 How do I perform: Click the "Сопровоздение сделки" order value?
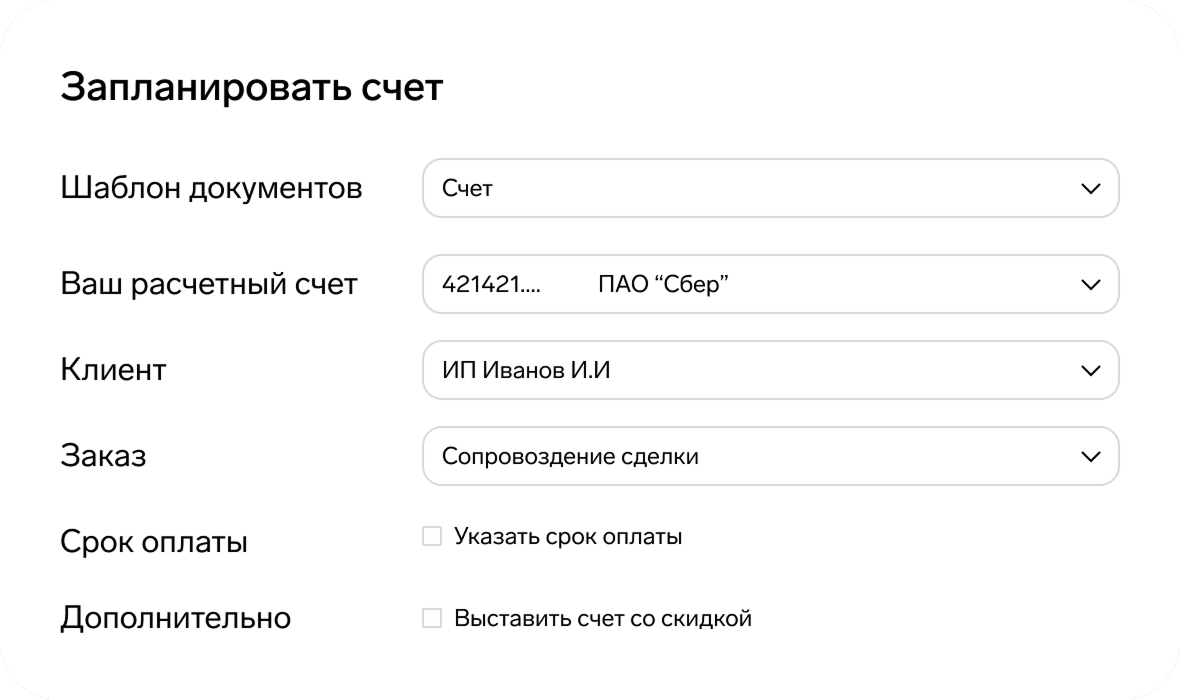click(x=571, y=456)
